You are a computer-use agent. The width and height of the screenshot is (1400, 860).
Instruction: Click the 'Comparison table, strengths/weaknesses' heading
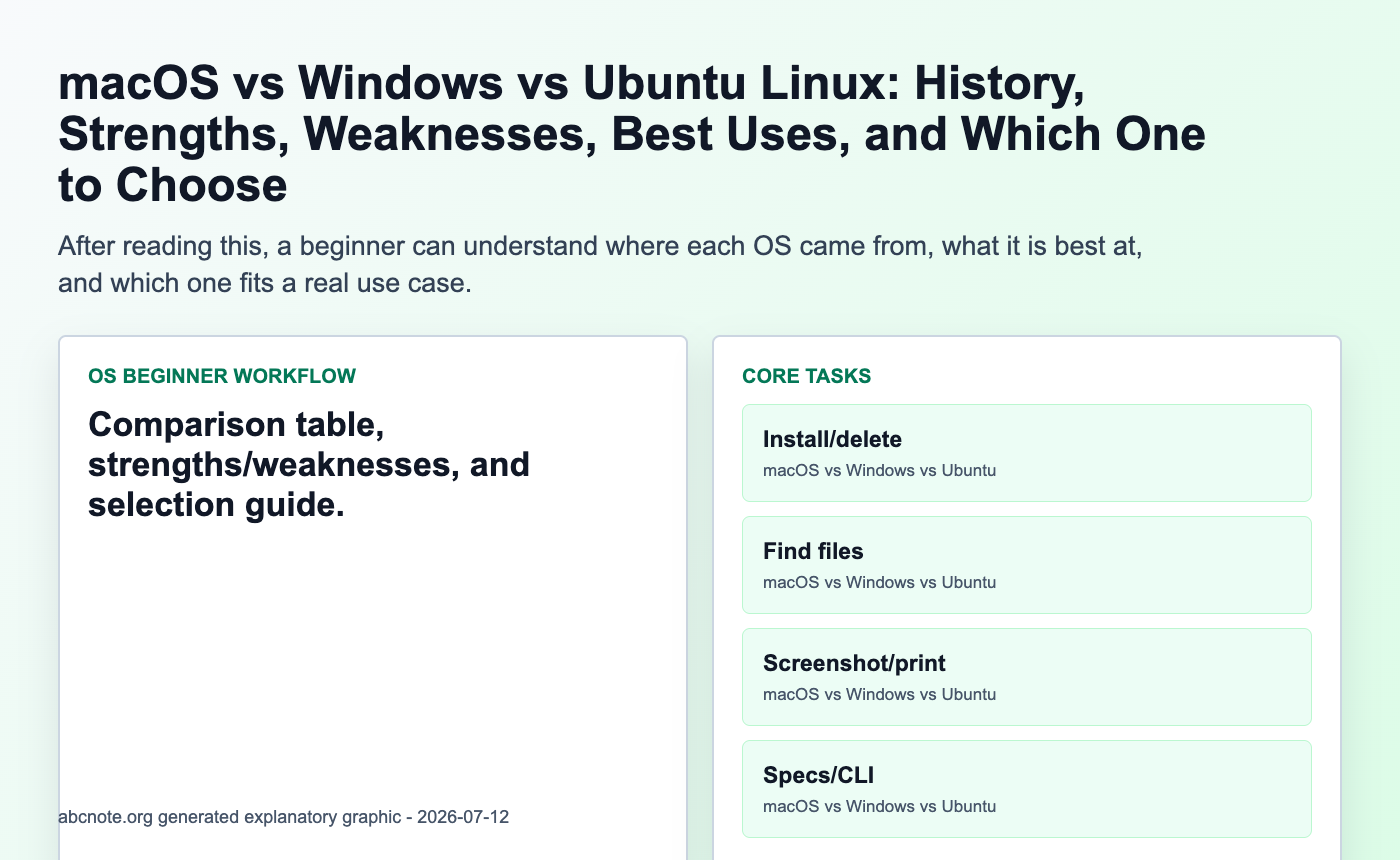(309, 465)
